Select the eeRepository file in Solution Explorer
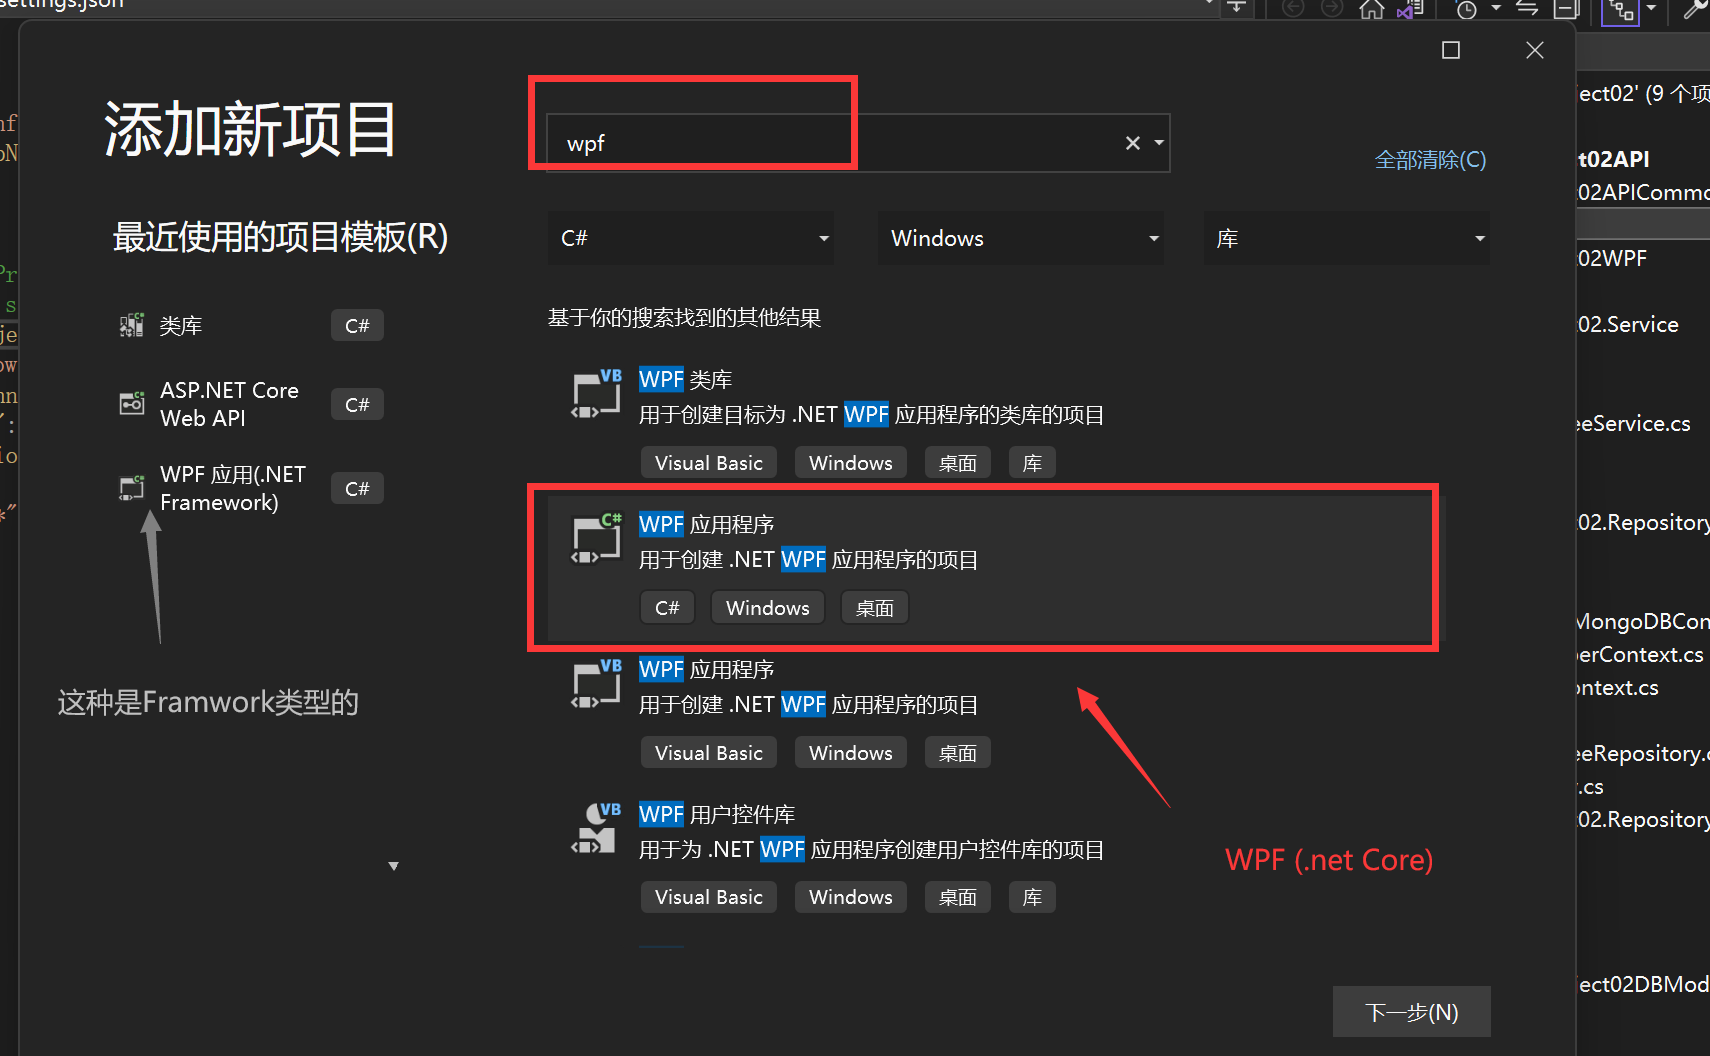This screenshot has width=1710, height=1056. tap(1643, 753)
